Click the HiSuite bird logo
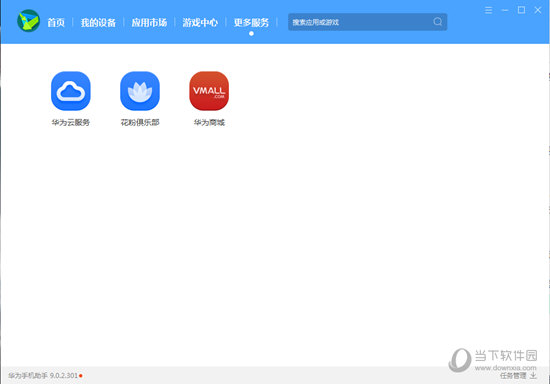Screen dimensions: 550x384 [28, 21]
